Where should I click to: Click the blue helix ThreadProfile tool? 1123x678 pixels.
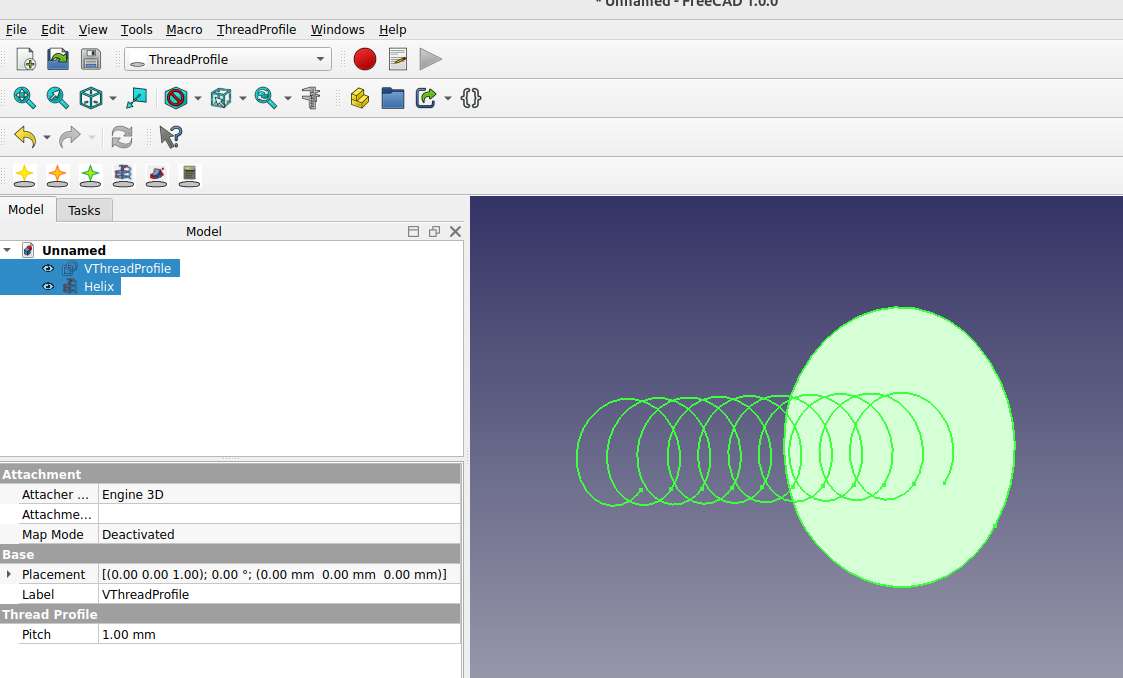click(x=123, y=175)
